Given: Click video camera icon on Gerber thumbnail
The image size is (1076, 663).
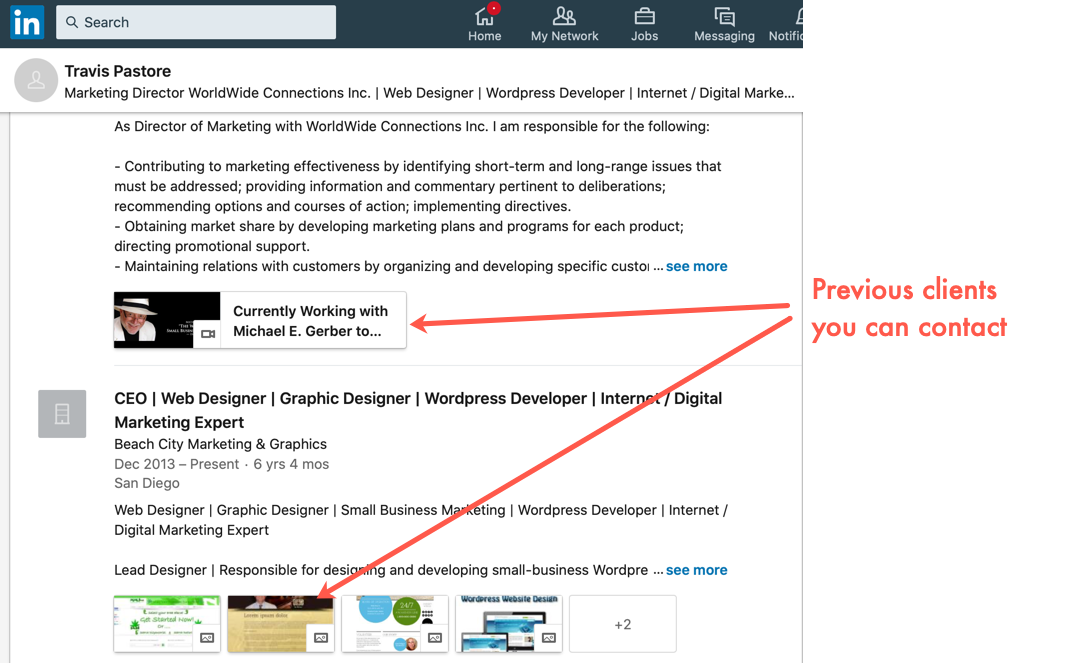Looking at the screenshot, I should [x=208, y=334].
